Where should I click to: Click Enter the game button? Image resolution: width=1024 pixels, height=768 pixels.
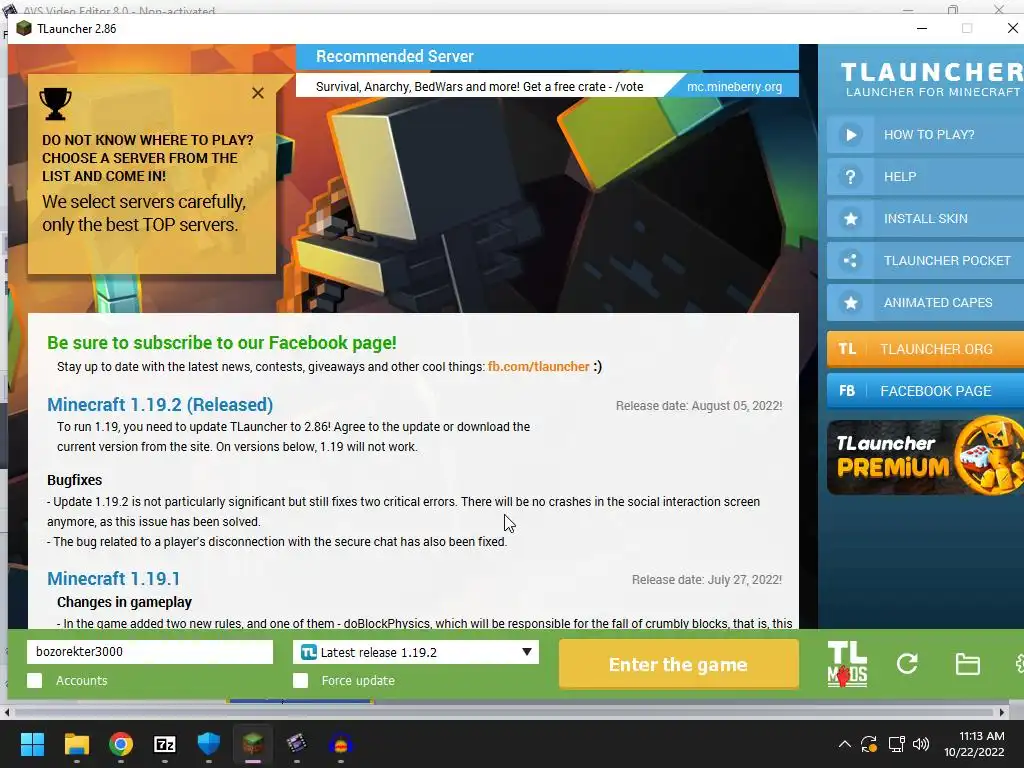[x=679, y=664]
